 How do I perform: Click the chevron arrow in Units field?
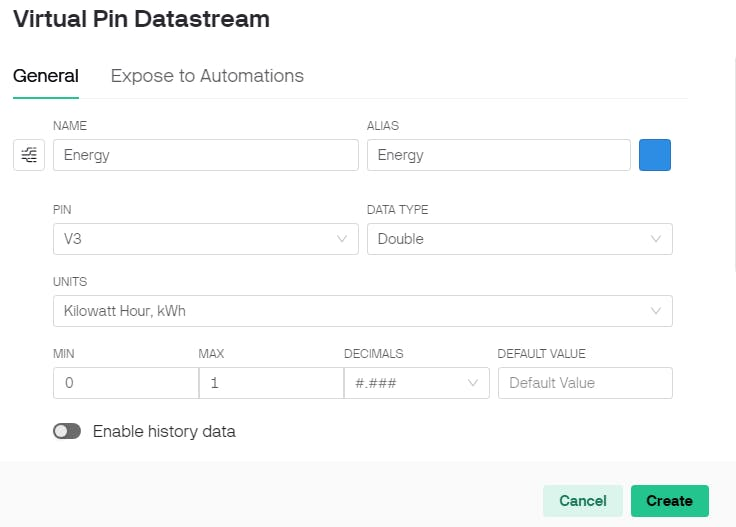(656, 311)
